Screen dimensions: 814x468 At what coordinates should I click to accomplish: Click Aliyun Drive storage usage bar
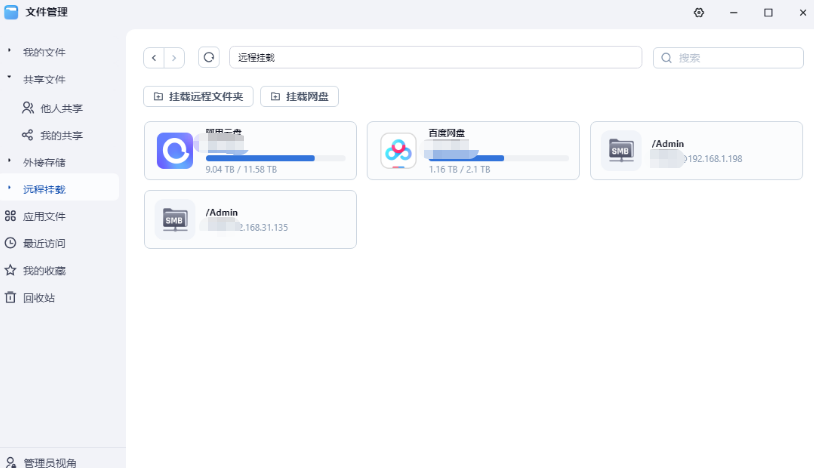275,158
